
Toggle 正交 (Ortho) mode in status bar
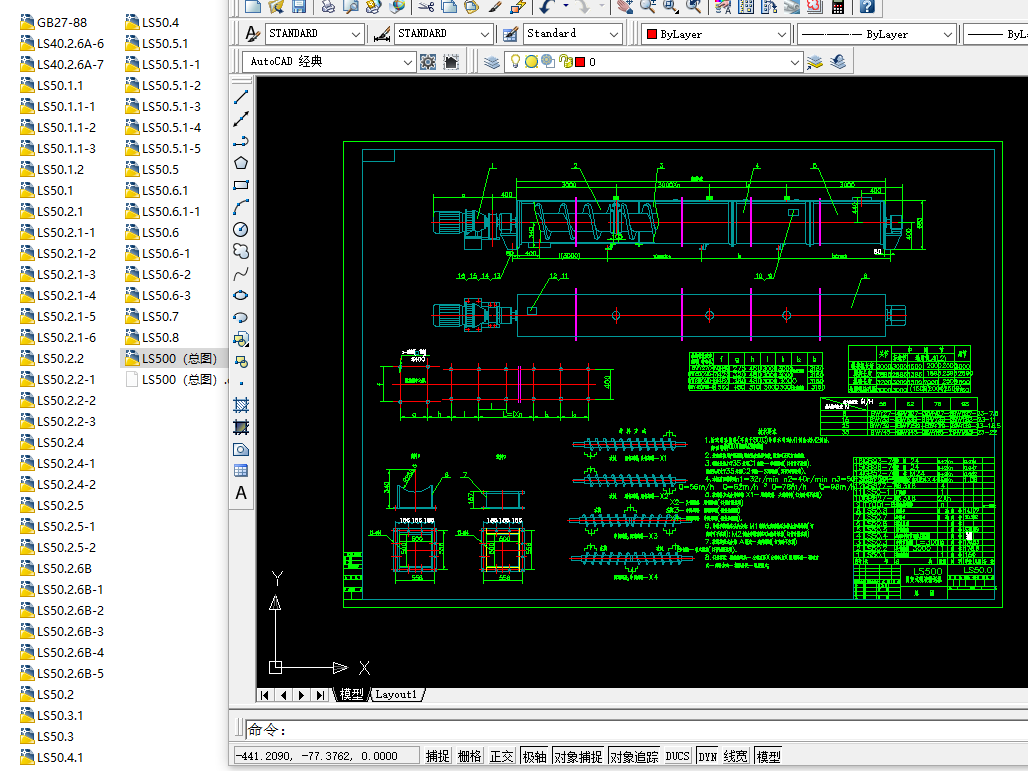click(502, 757)
